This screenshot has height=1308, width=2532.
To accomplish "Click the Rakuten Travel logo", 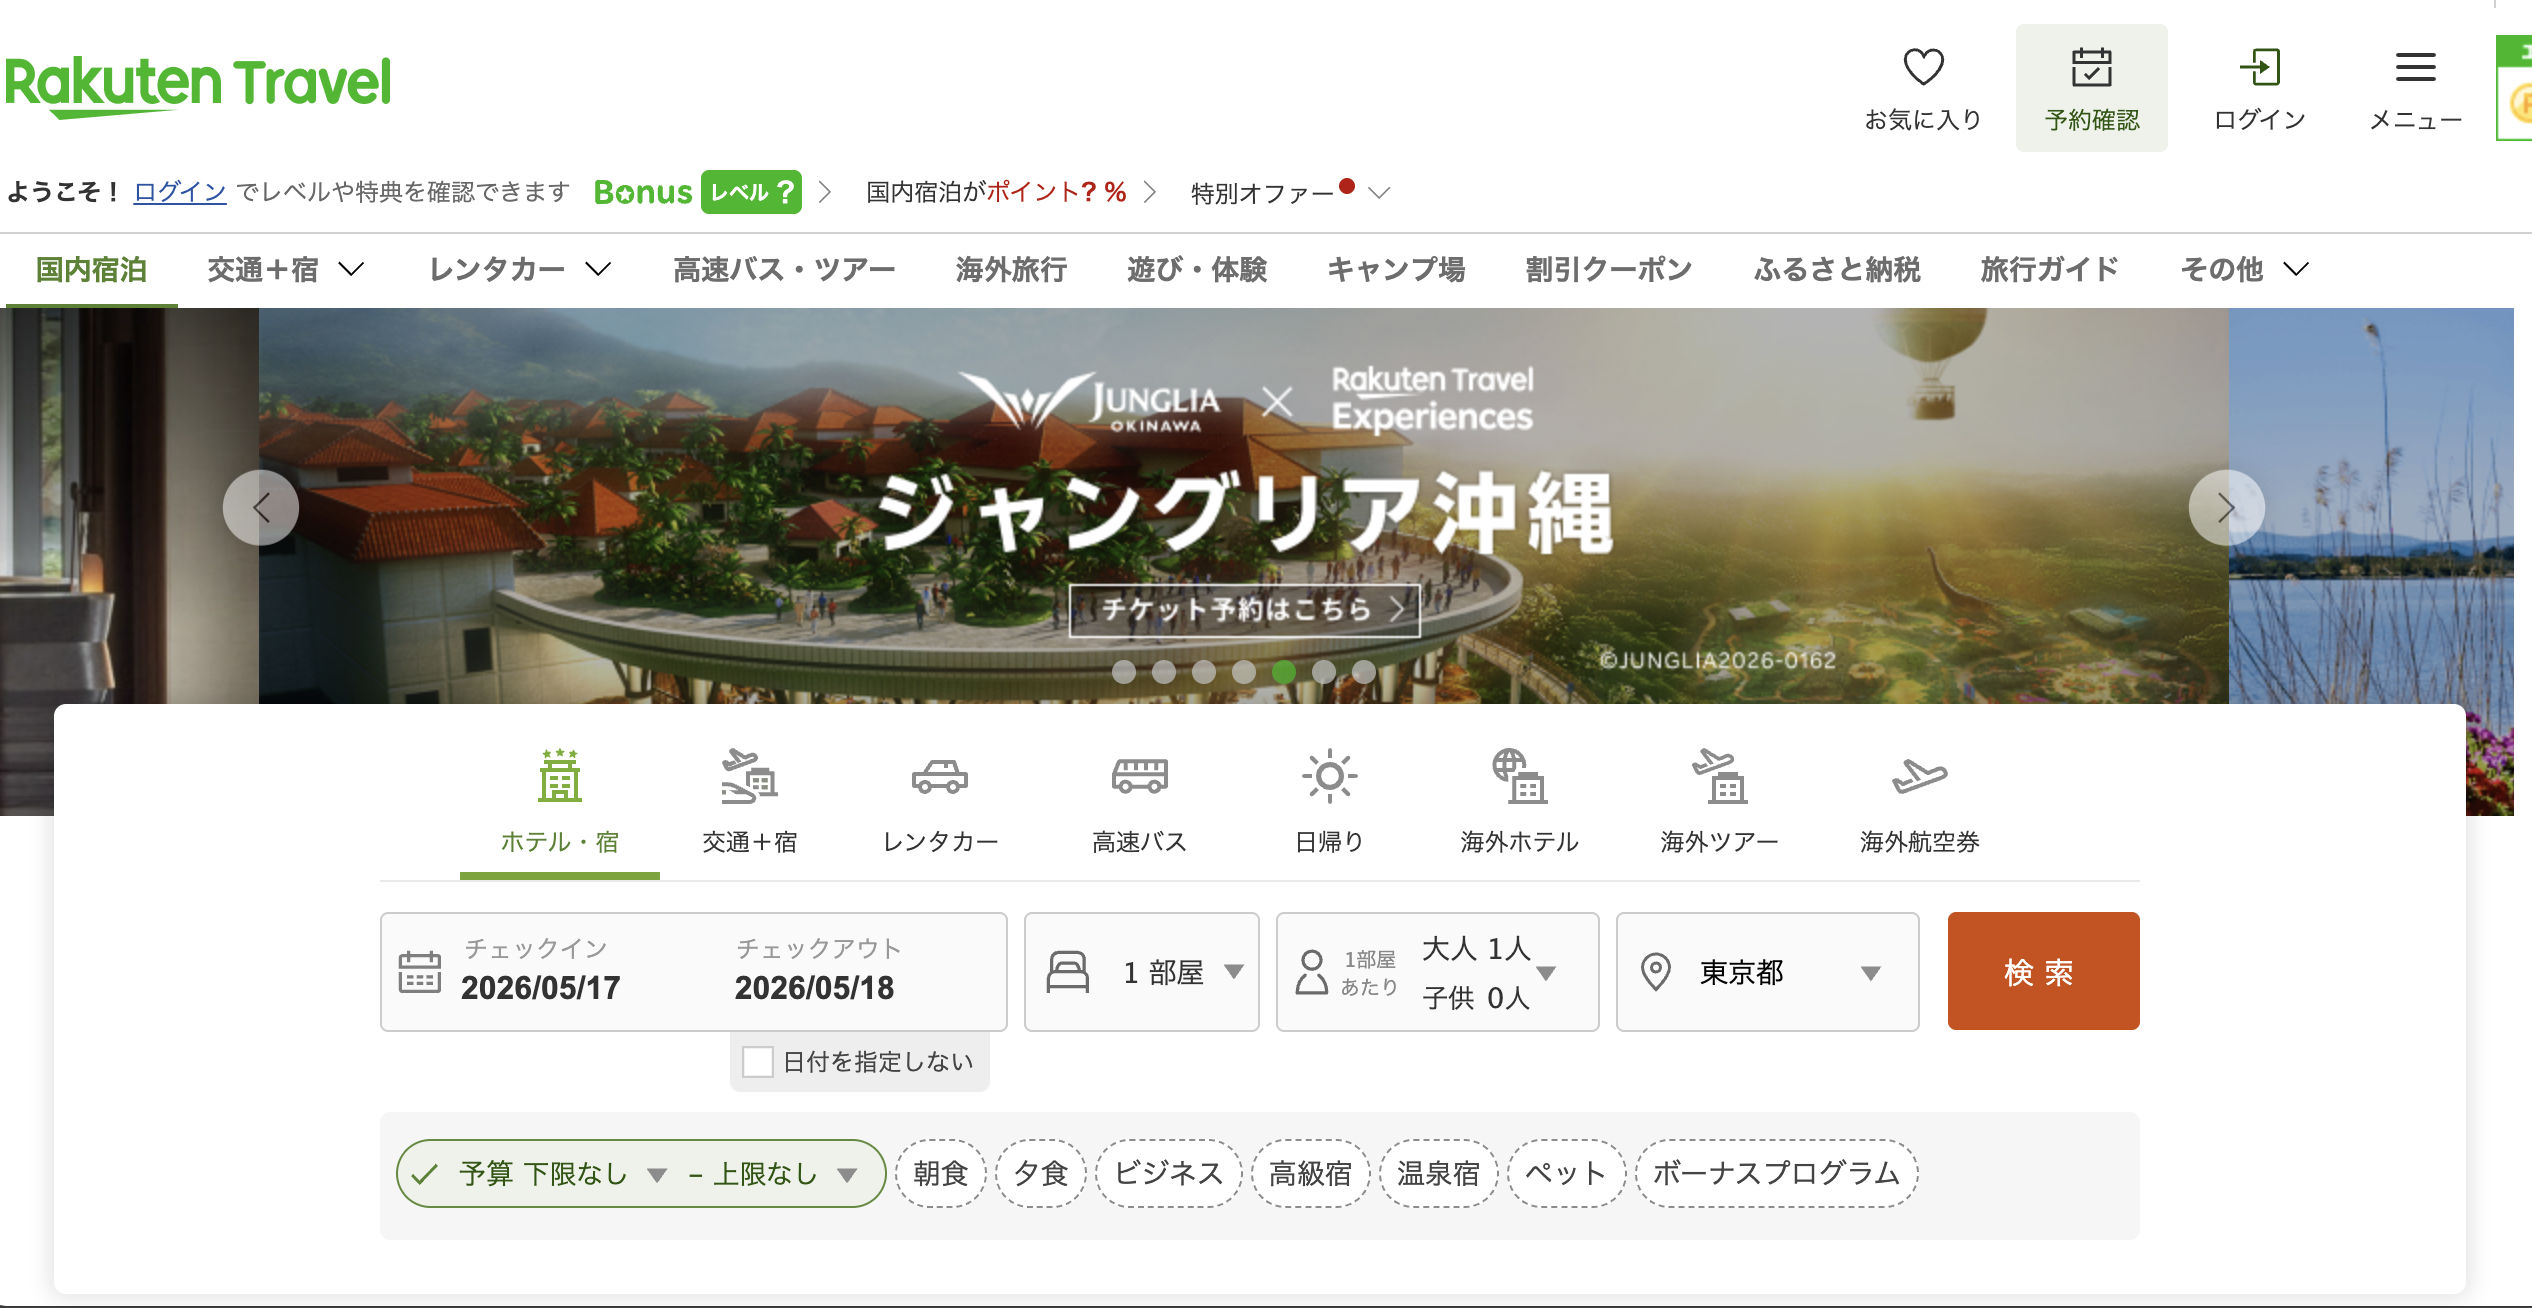I will [x=198, y=85].
